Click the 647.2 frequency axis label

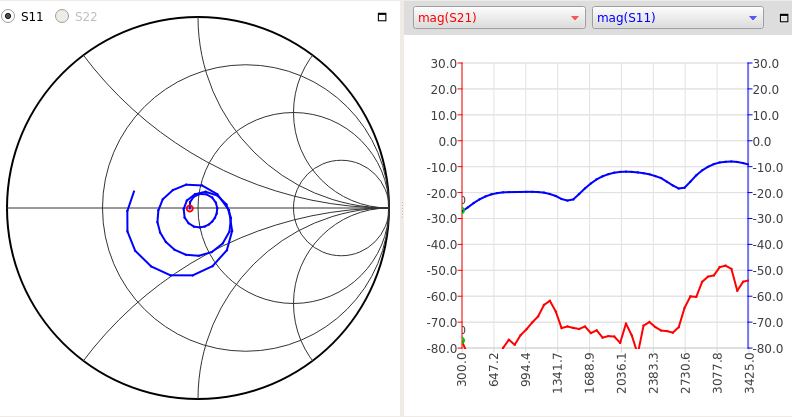click(x=494, y=370)
